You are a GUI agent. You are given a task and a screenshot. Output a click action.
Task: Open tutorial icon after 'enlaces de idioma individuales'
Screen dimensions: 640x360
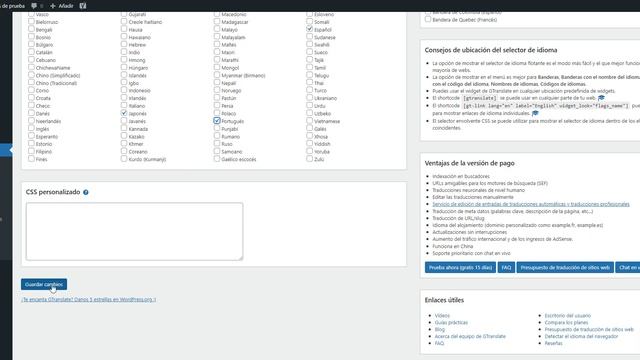[x=535, y=113]
